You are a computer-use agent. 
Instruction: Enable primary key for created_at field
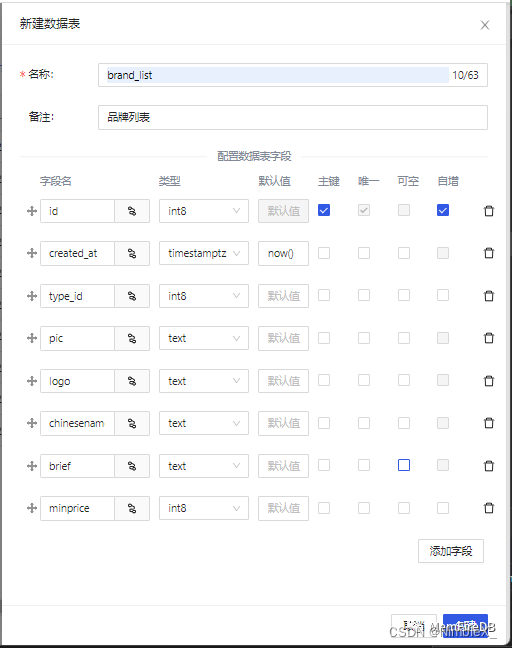[324, 253]
